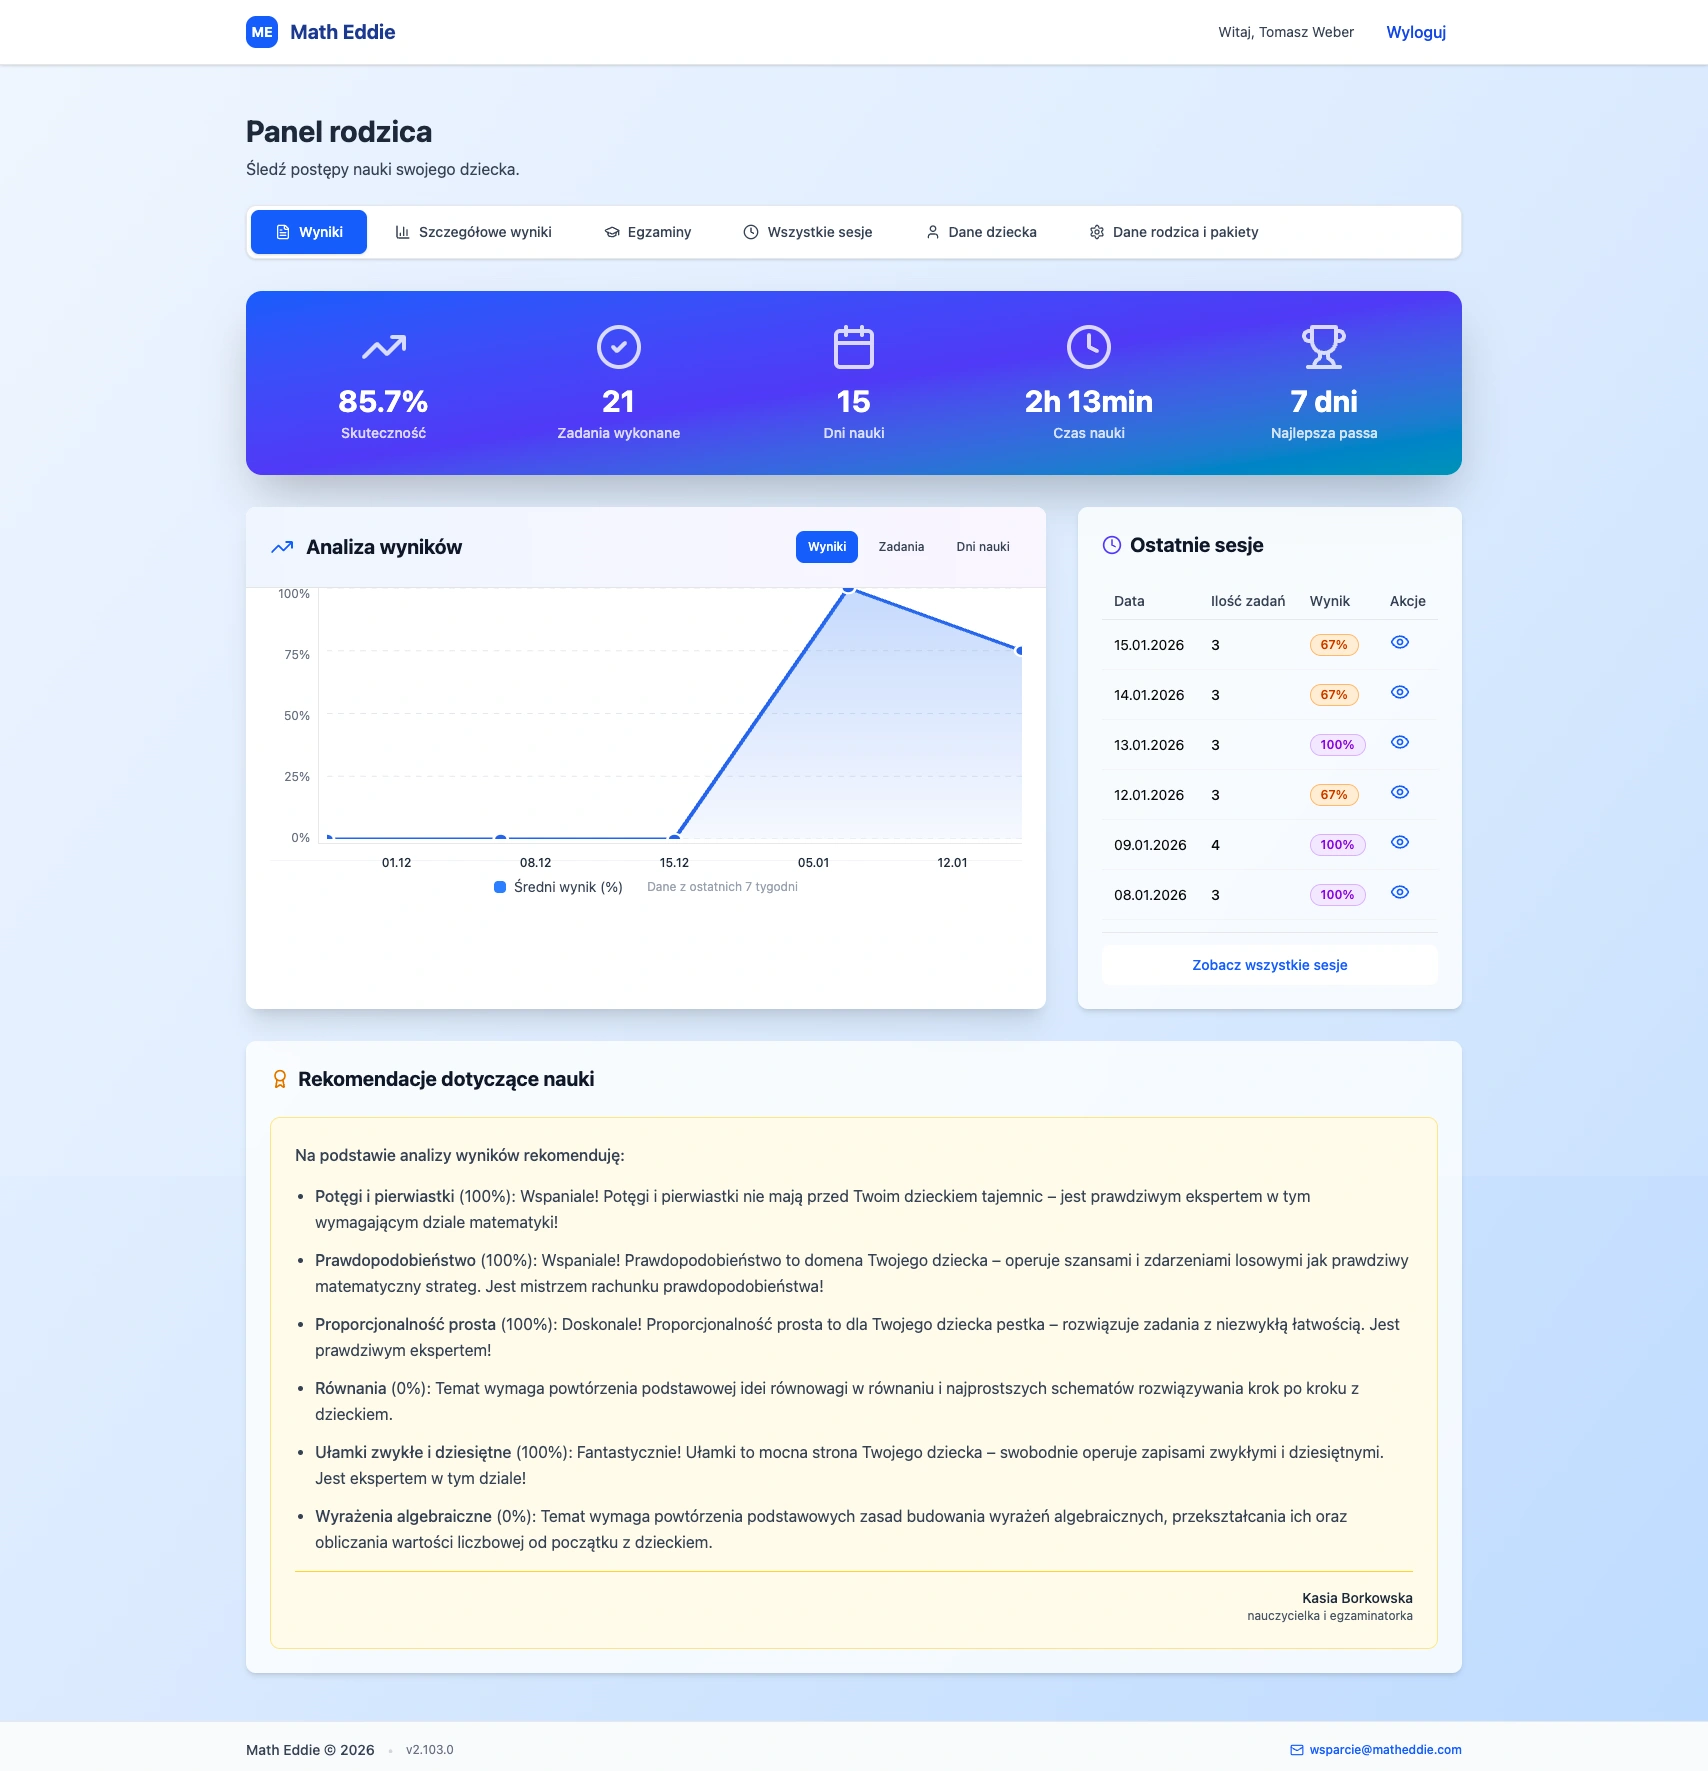This screenshot has height=1771, width=1708.
Task: Email wsparcie@matheddie.com support link
Action: (x=1385, y=1750)
